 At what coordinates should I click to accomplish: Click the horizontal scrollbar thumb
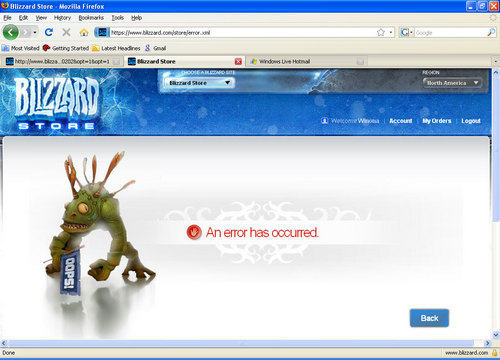click(241, 343)
